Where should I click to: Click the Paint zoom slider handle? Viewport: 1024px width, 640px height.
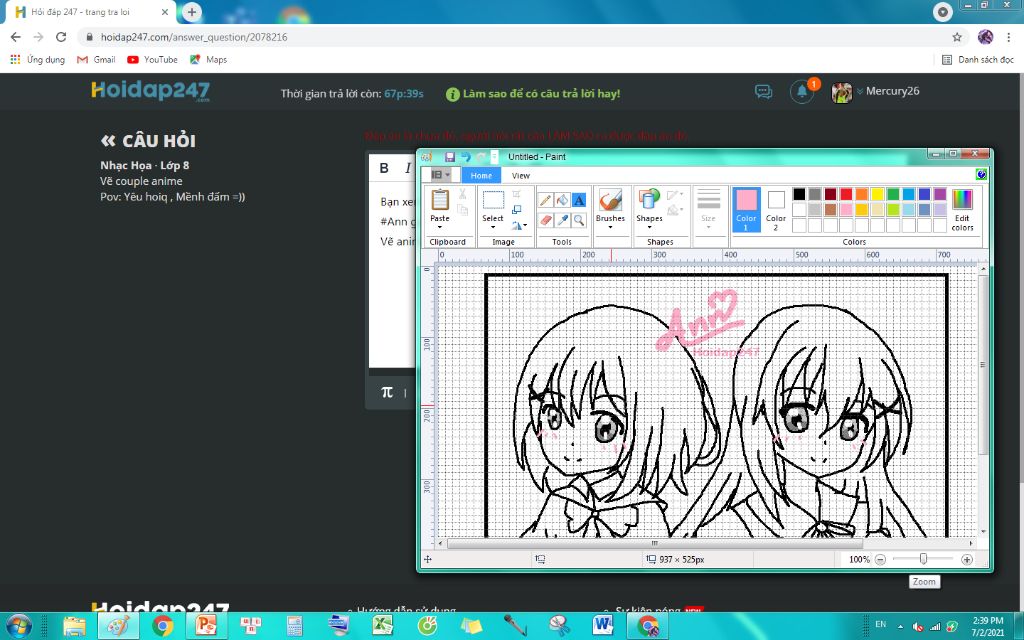(923, 559)
